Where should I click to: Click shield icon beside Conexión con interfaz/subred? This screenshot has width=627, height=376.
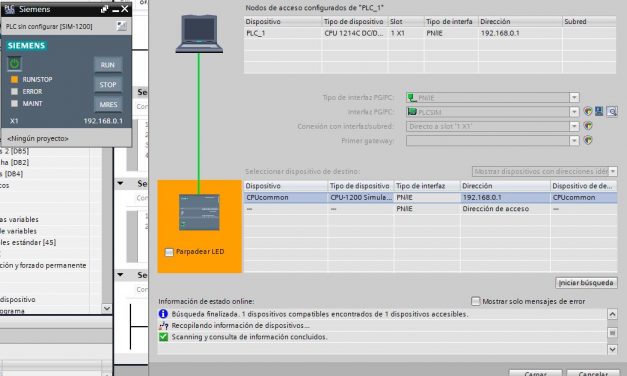click(588, 126)
